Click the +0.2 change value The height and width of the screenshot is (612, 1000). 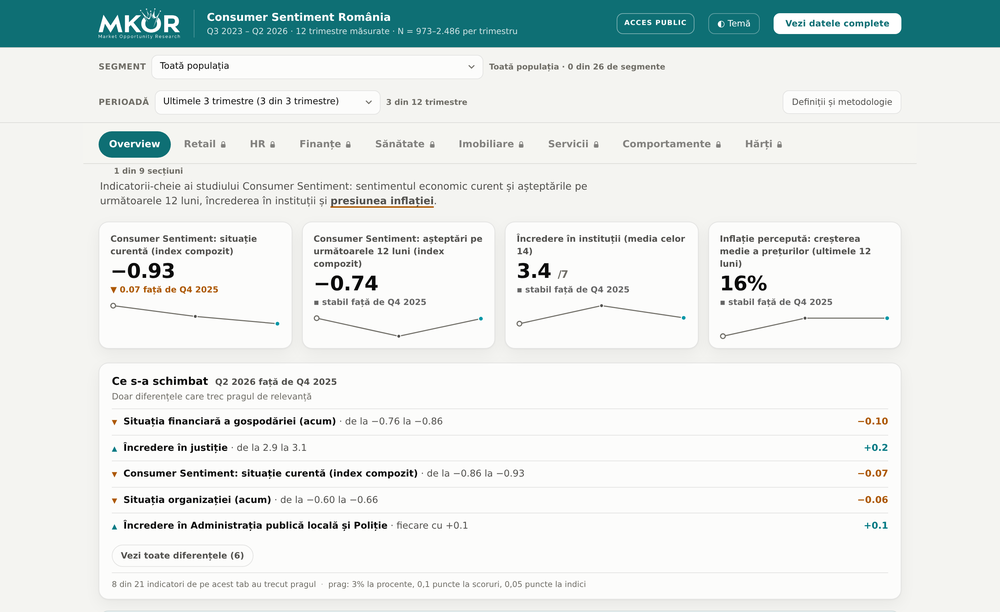pyautogui.click(x=876, y=448)
